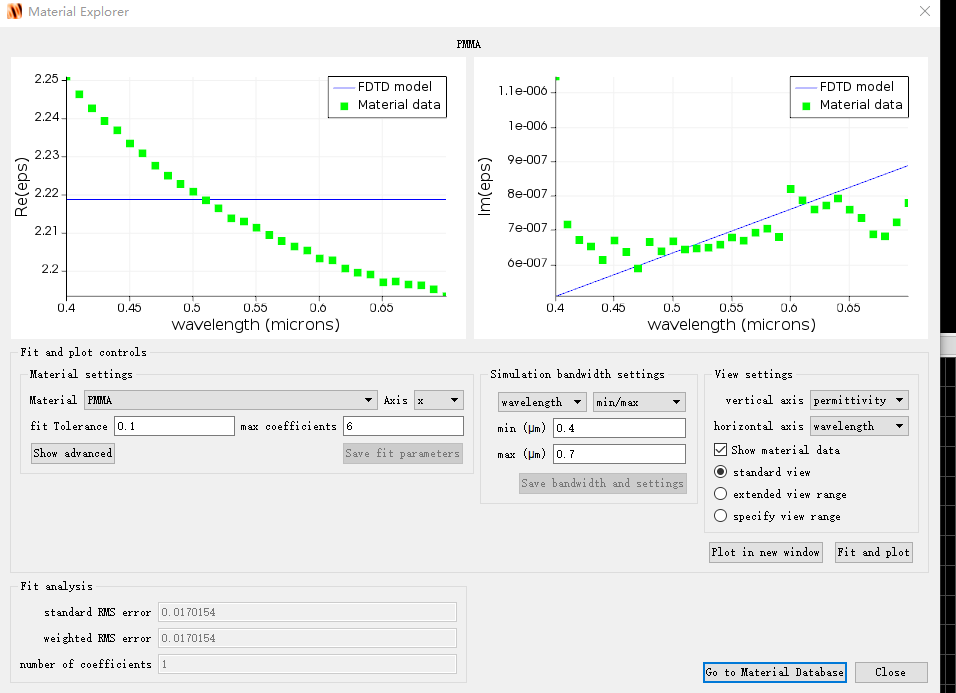The image size is (956, 693).
Task: Open the wavelength units dropdown in bandwidth settings
Action: click(x=542, y=402)
